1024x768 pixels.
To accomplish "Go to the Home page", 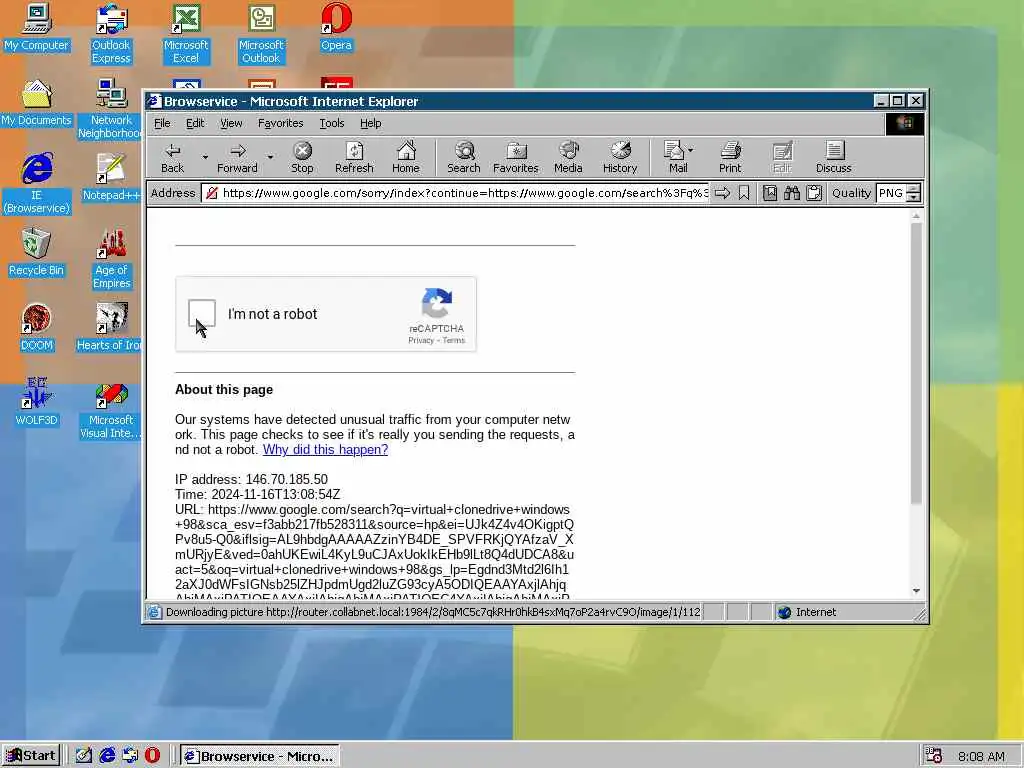I will (x=406, y=158).
